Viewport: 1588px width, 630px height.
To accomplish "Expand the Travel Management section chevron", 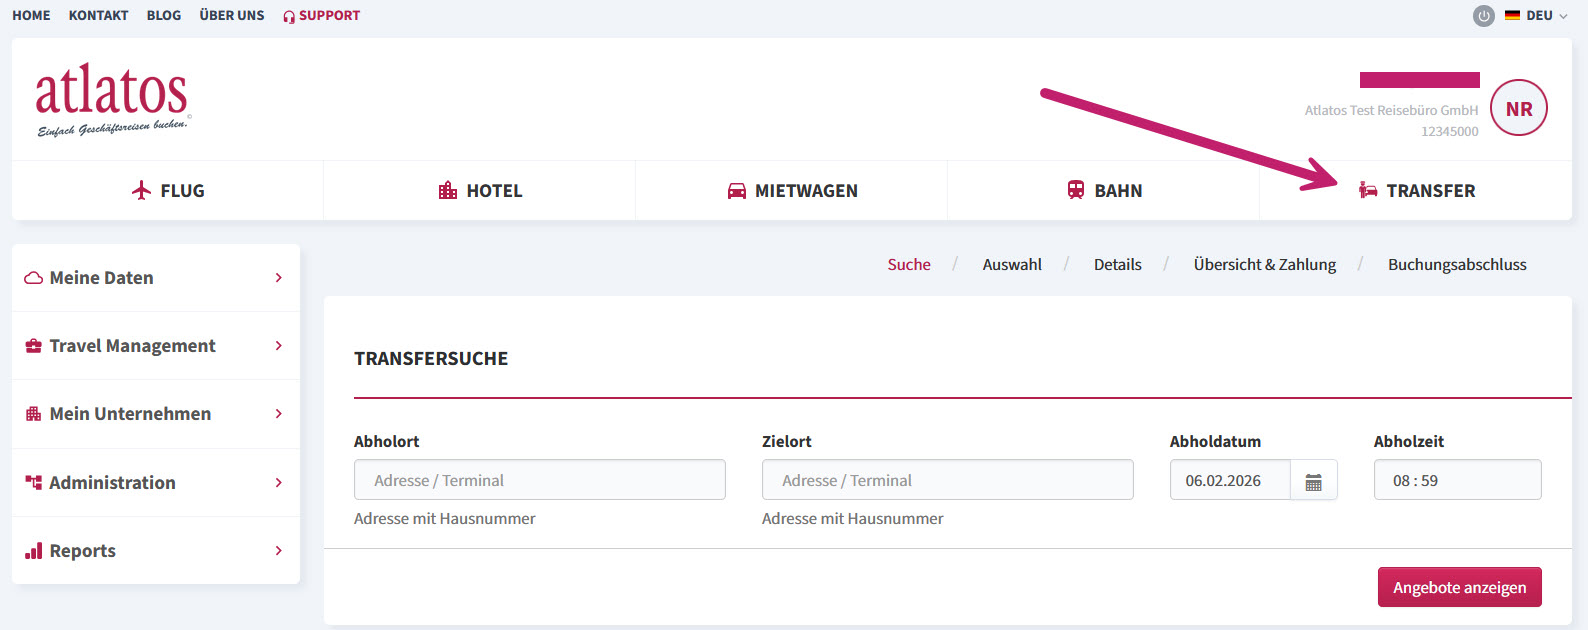I will pos(279,346).
